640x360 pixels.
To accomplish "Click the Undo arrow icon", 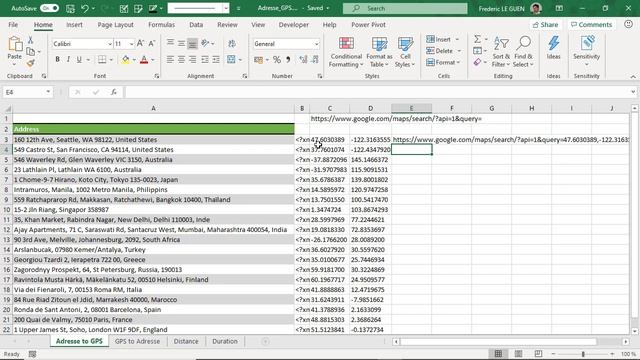I will tap(84, 8).
